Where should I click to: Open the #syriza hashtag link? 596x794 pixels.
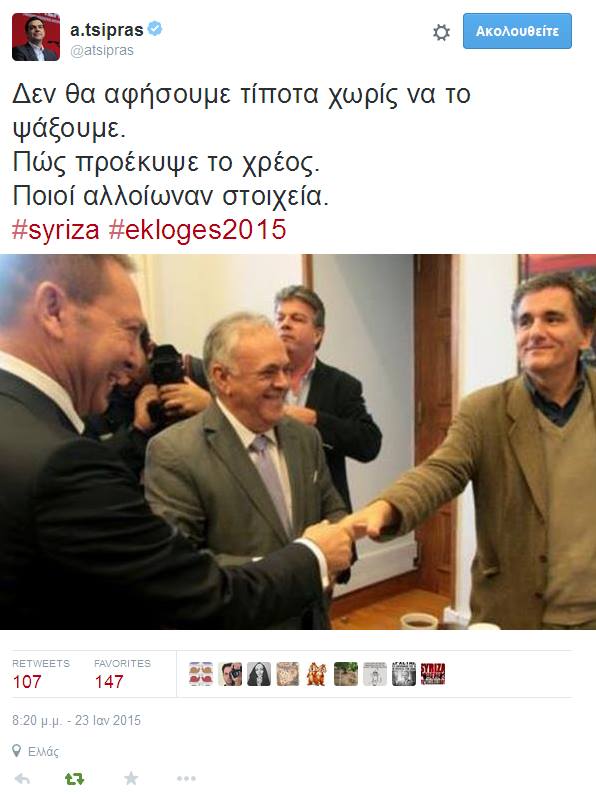pos(56,229)
